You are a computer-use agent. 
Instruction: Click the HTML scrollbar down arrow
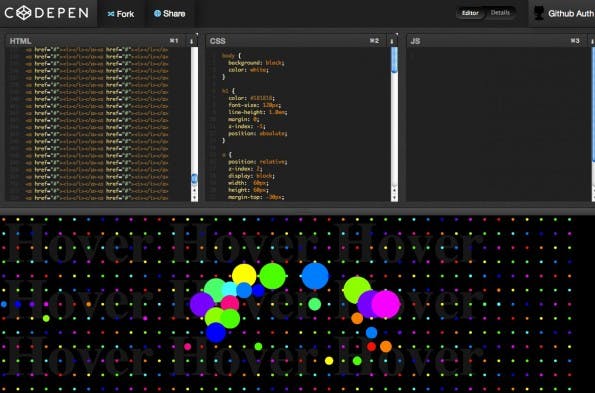(x=195, y=198)
